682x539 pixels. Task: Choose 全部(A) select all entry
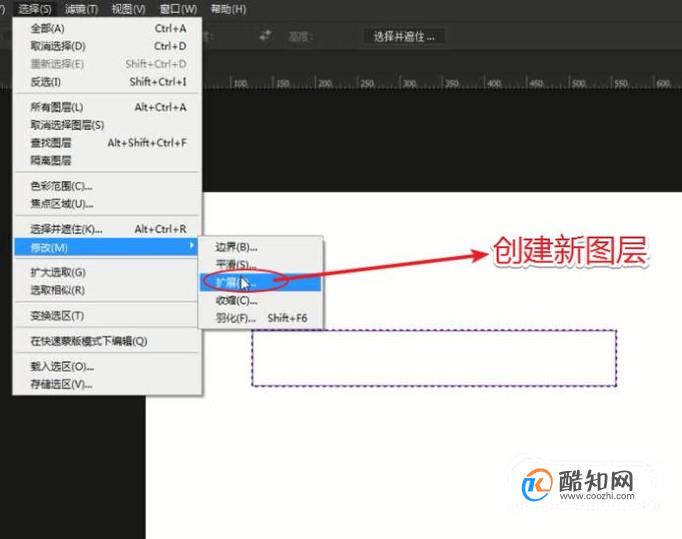click(108, 28)
